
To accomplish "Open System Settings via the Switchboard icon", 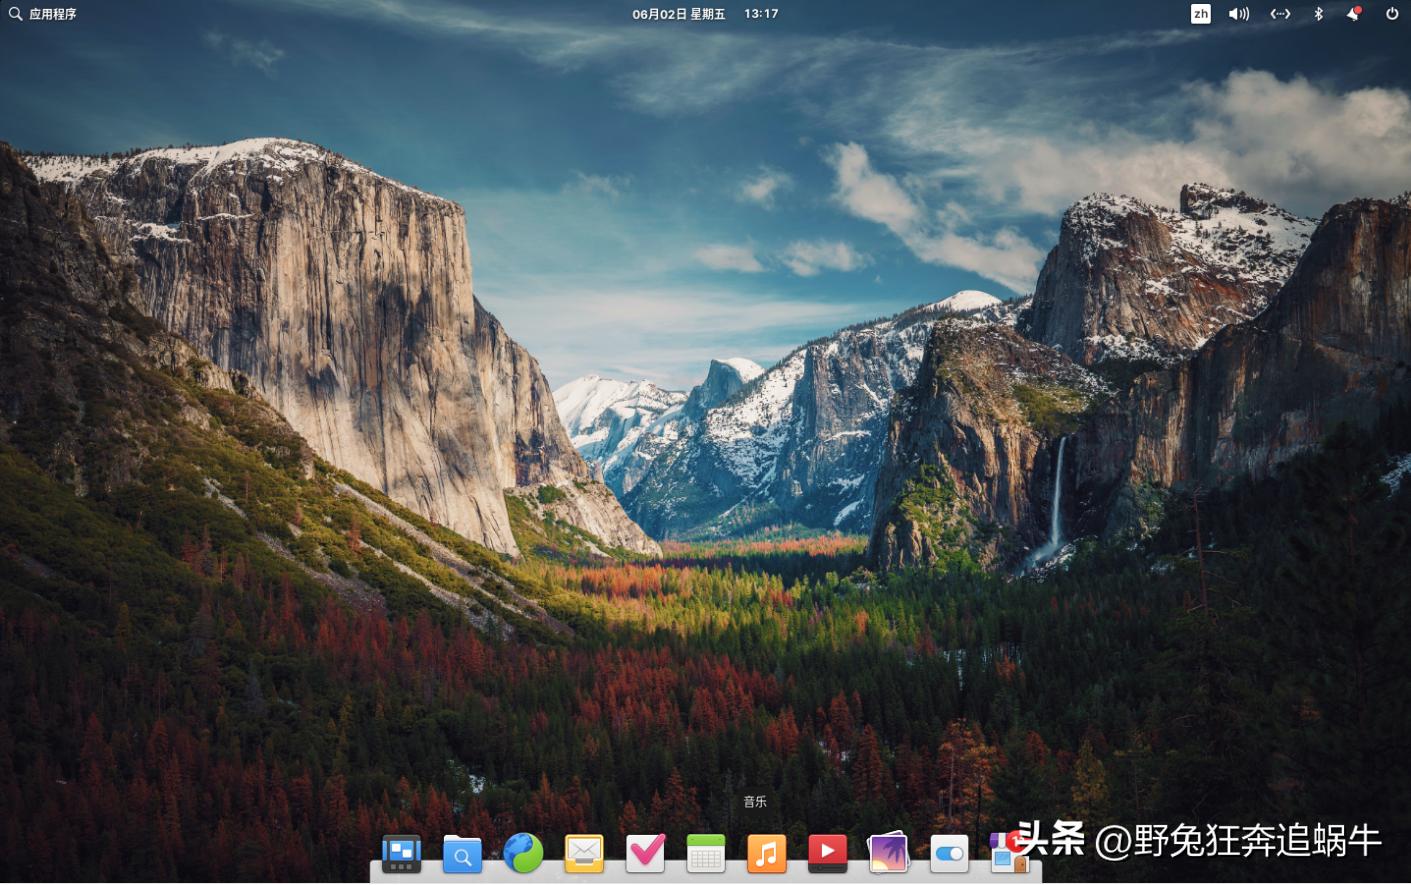I will [948, 853].
